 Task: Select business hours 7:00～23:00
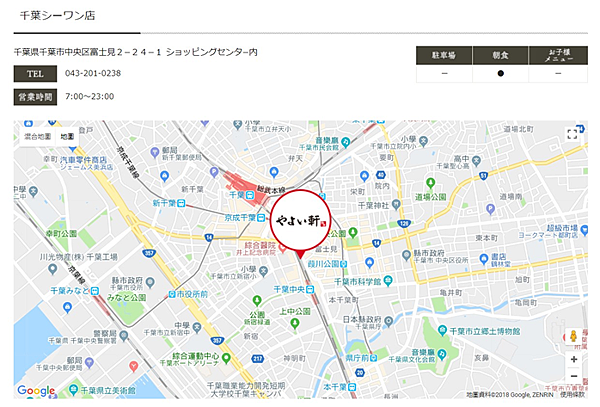(x=90, y=96)
